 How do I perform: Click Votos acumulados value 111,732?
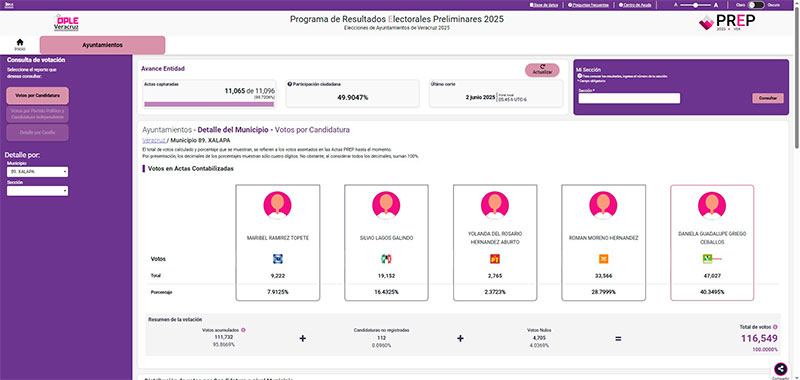[223, 338]
